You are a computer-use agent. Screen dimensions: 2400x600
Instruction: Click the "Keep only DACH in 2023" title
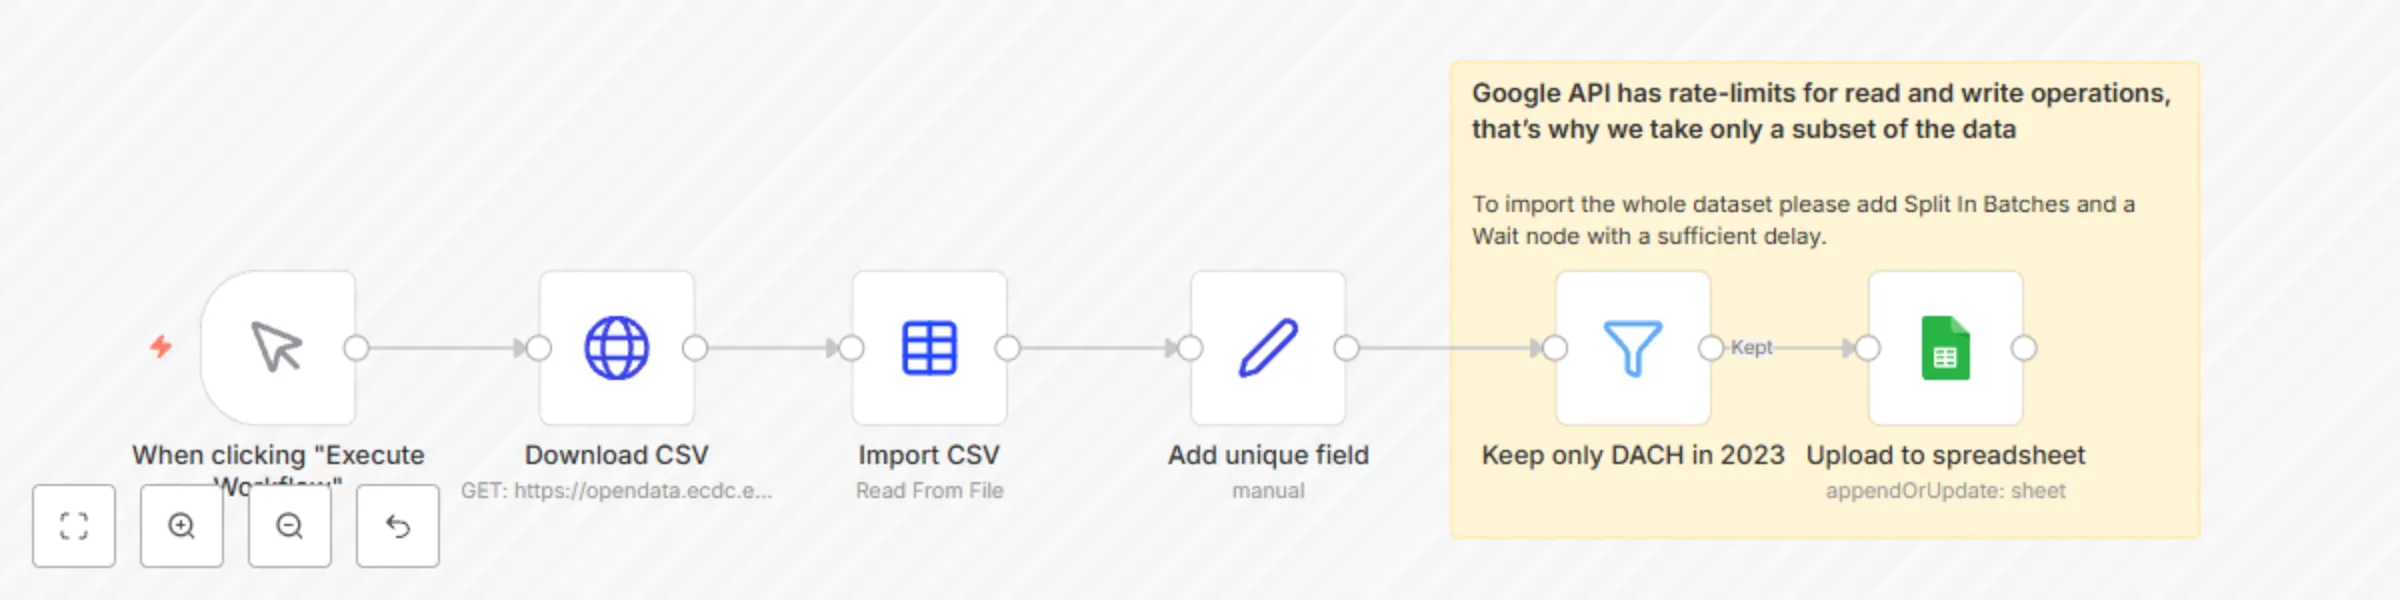[1632, 455]
